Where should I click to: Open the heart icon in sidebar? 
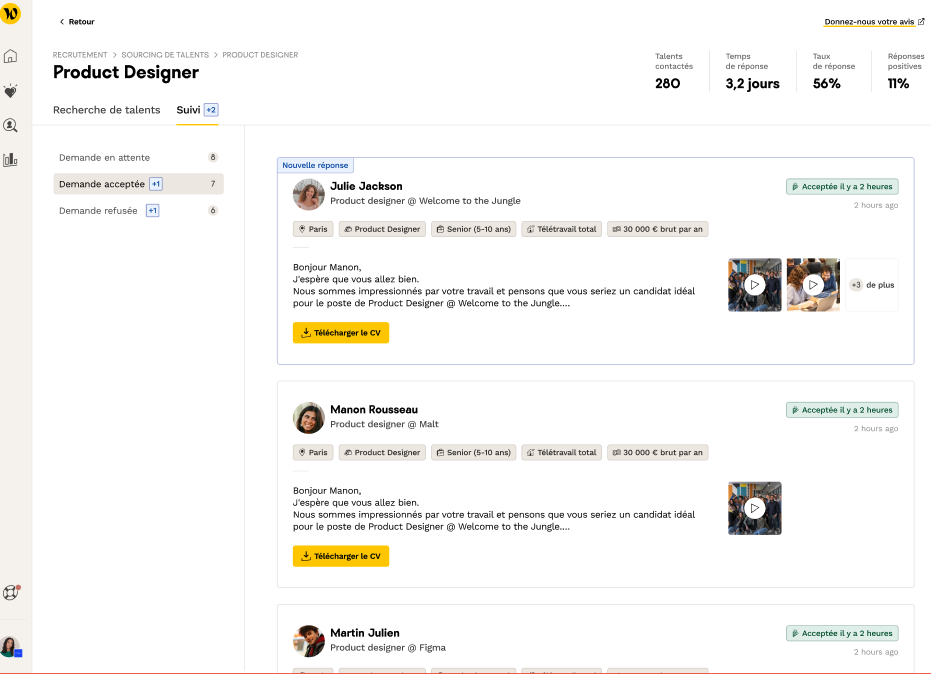click(11, 91)
